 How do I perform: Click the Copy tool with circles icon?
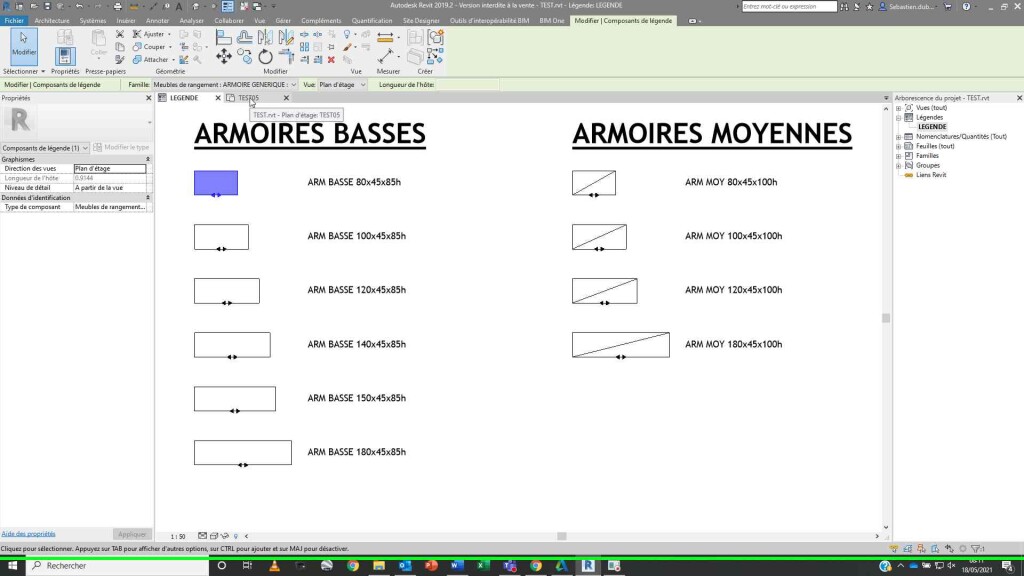[244, 56]
